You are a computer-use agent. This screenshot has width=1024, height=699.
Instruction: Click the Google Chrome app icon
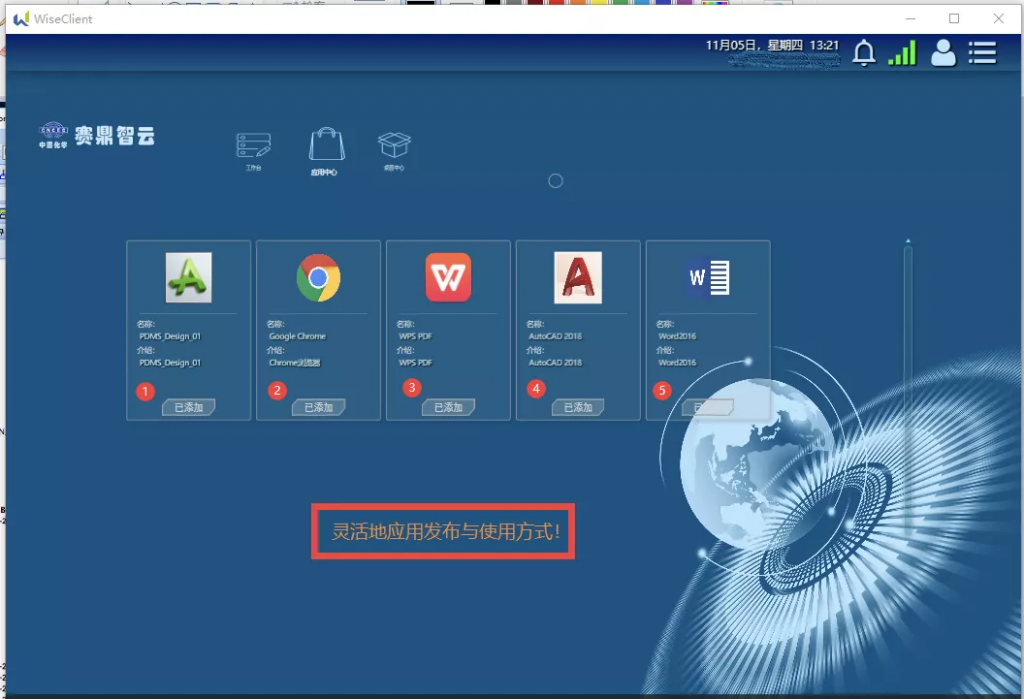click(x=318, y=278)
